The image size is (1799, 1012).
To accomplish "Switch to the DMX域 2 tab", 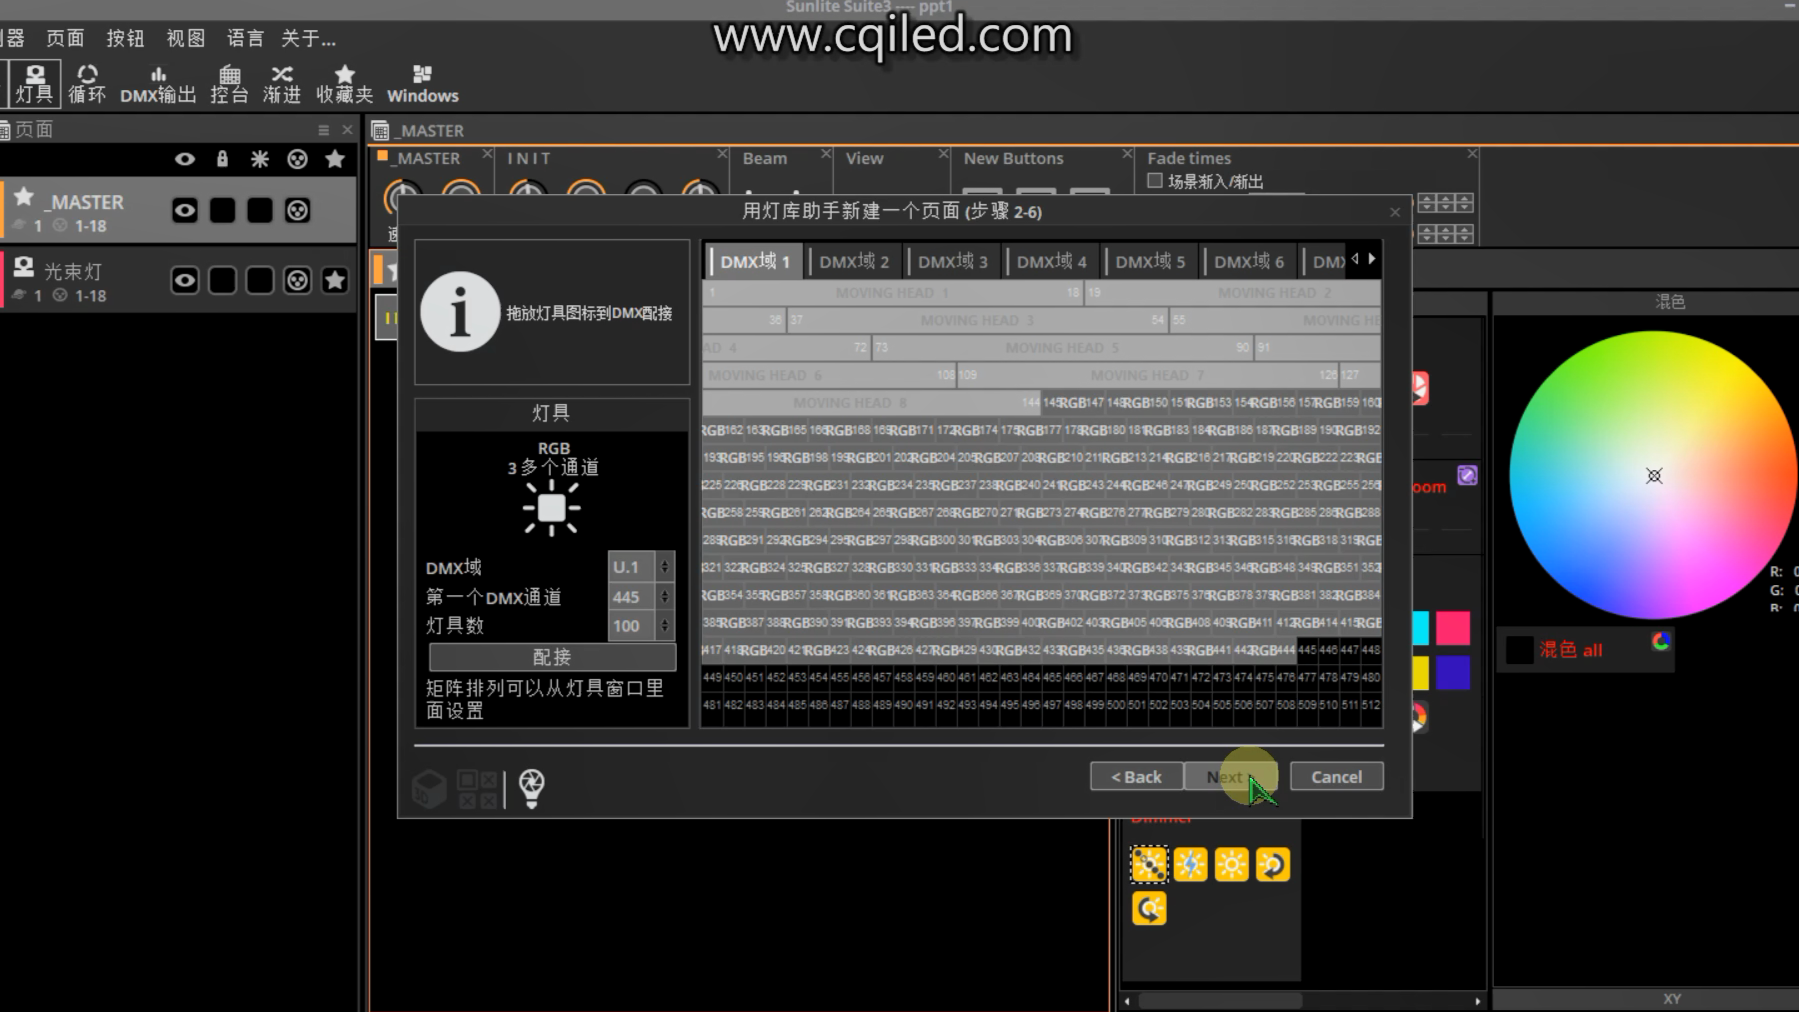I will pyautogui.click(x=853, y=261).
